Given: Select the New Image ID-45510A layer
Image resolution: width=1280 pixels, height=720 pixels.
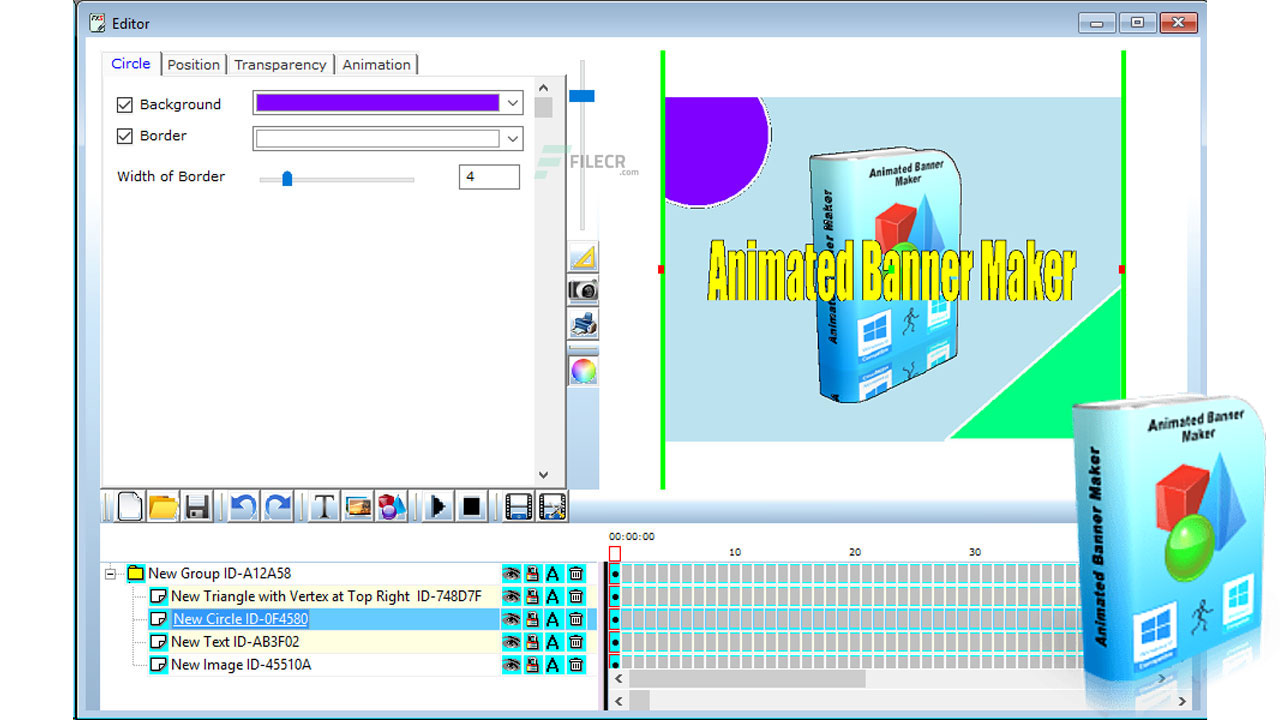Looking at the screenshot, I should 241,665.
